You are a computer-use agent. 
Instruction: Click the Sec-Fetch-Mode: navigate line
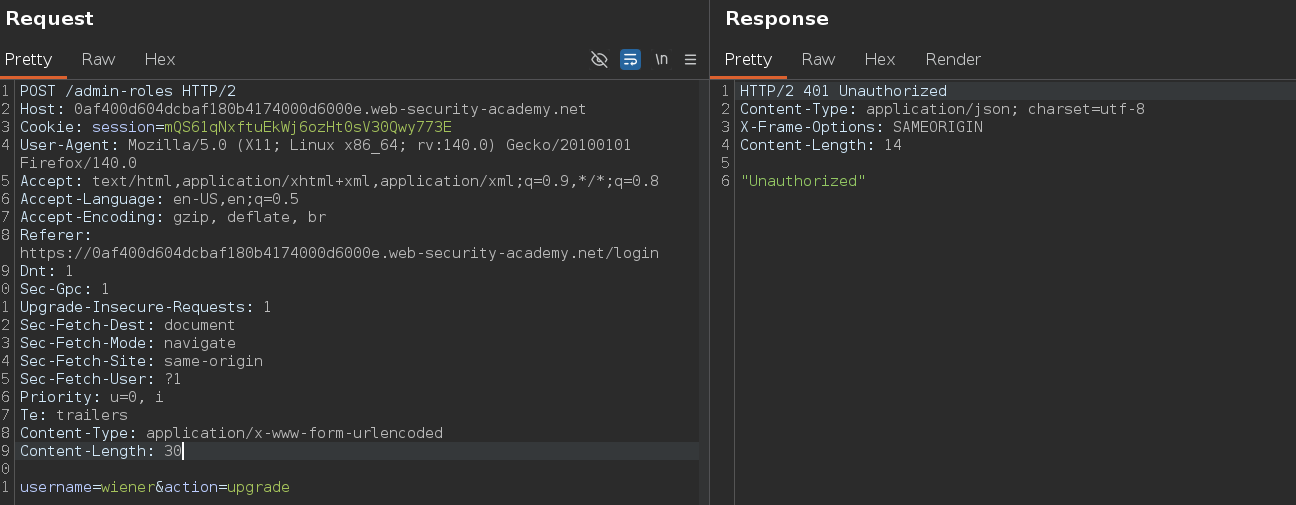tap(127, 343)
